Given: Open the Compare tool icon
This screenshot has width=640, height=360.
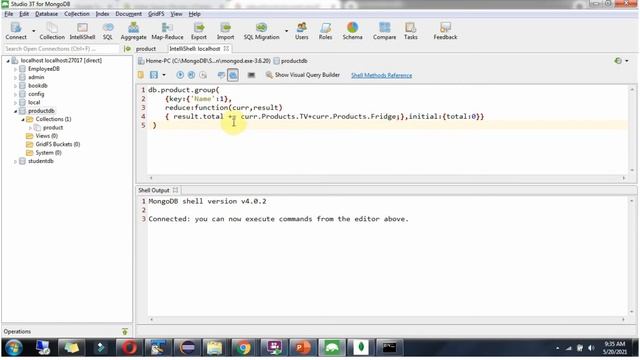Looking at the screenshot, I should coord(384,31).
